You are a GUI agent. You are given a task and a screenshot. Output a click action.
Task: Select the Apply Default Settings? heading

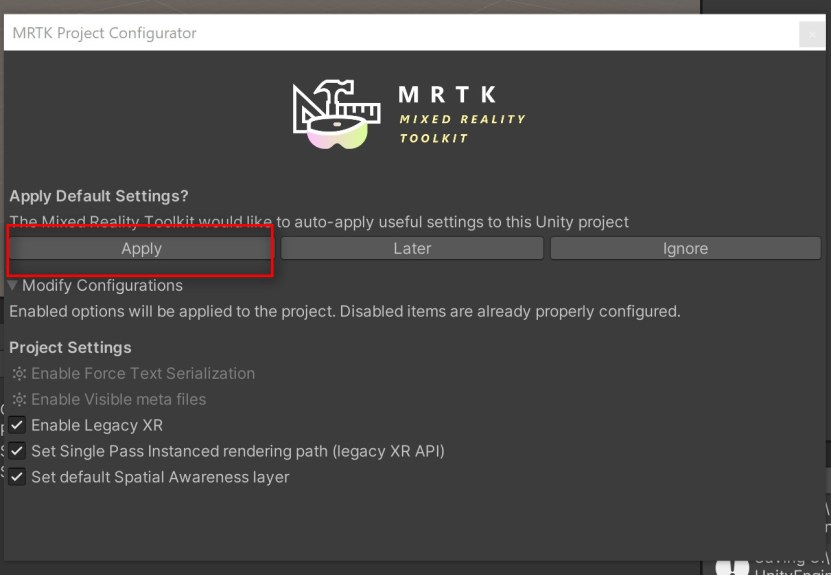(99, 196)
